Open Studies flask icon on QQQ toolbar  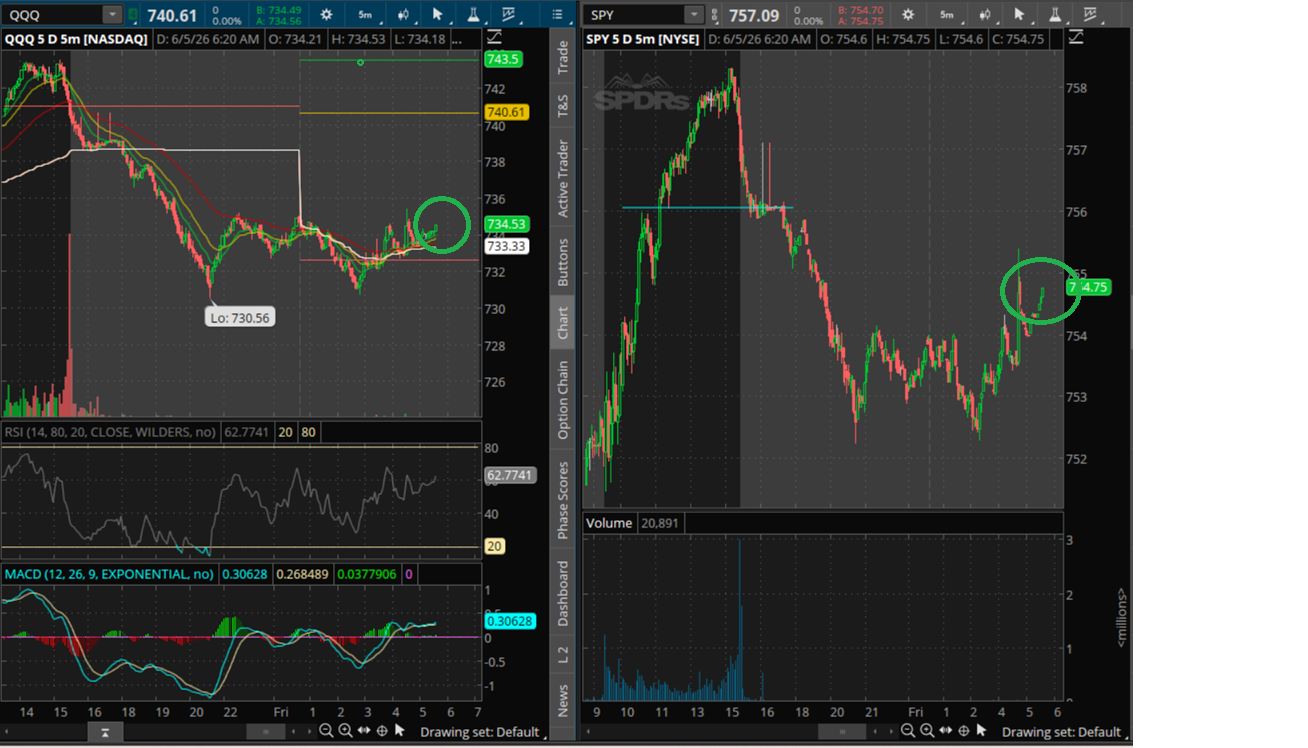(472, 14)
